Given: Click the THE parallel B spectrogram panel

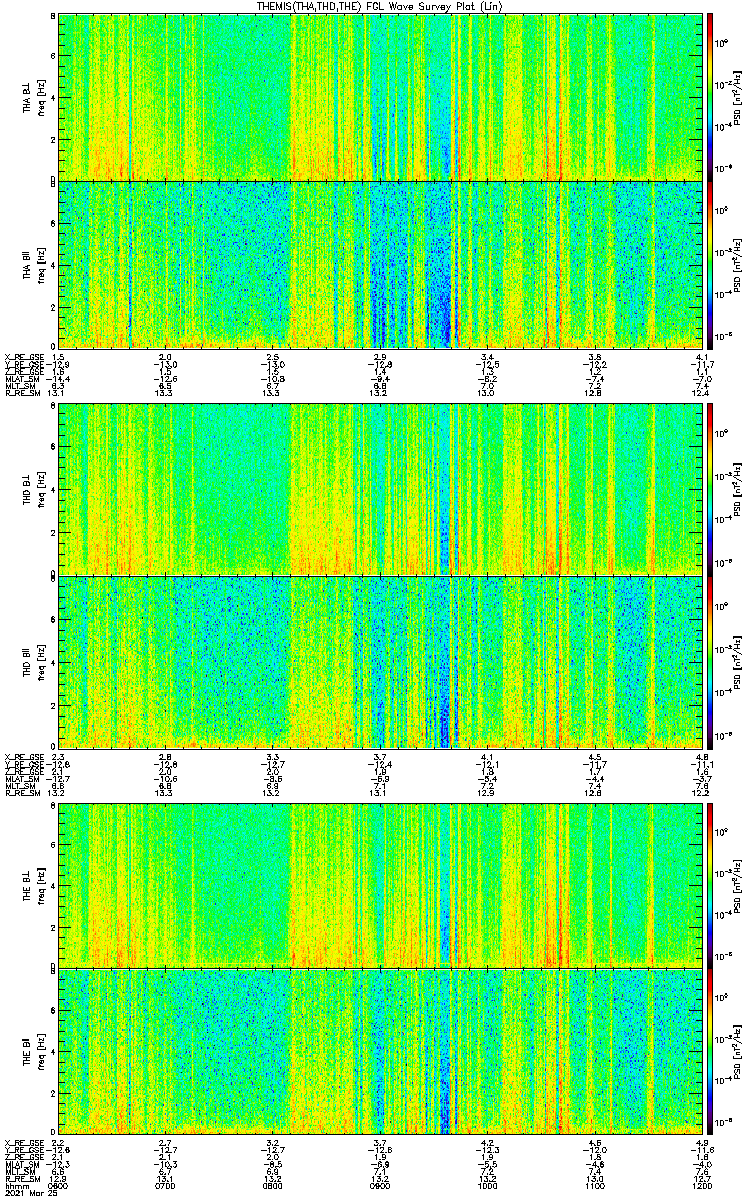Looking at the screenshot, I should click(380, 1050).
